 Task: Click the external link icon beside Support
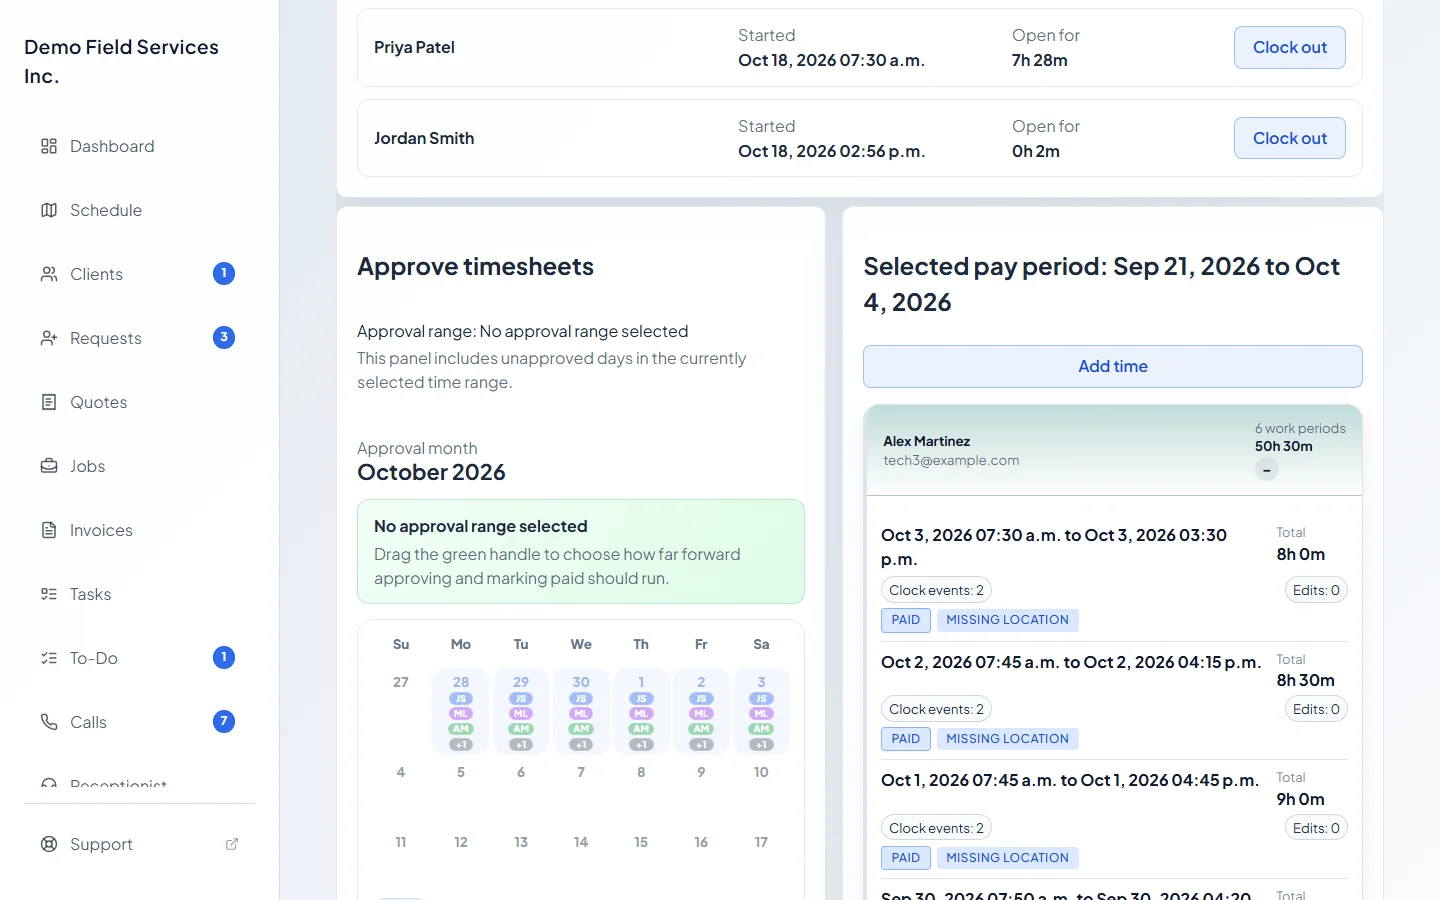pos(232,844)
